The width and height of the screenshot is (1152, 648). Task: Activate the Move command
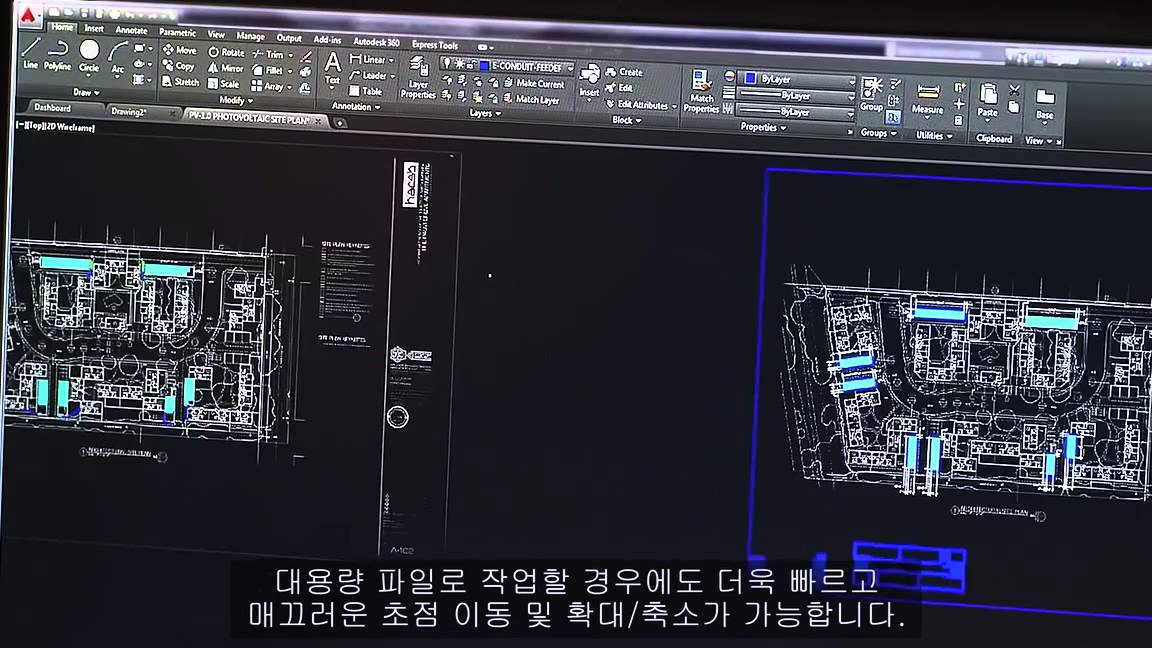pyautogui.click(x=180, y=50)
